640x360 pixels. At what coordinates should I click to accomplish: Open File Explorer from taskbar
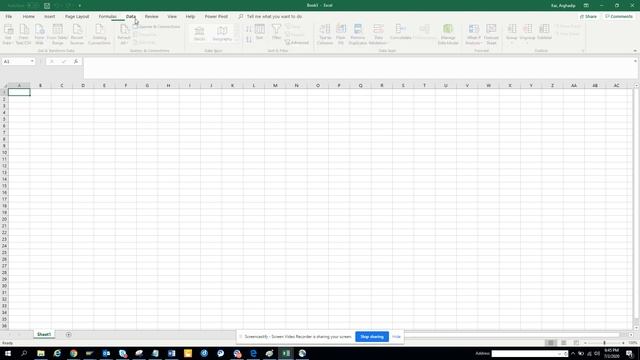41,353
